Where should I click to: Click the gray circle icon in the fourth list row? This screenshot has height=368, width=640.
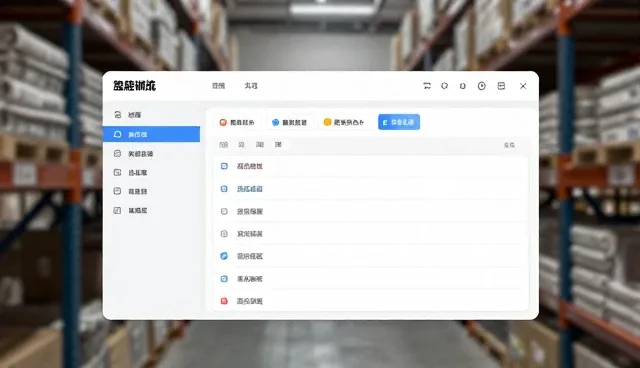(224, 234)
